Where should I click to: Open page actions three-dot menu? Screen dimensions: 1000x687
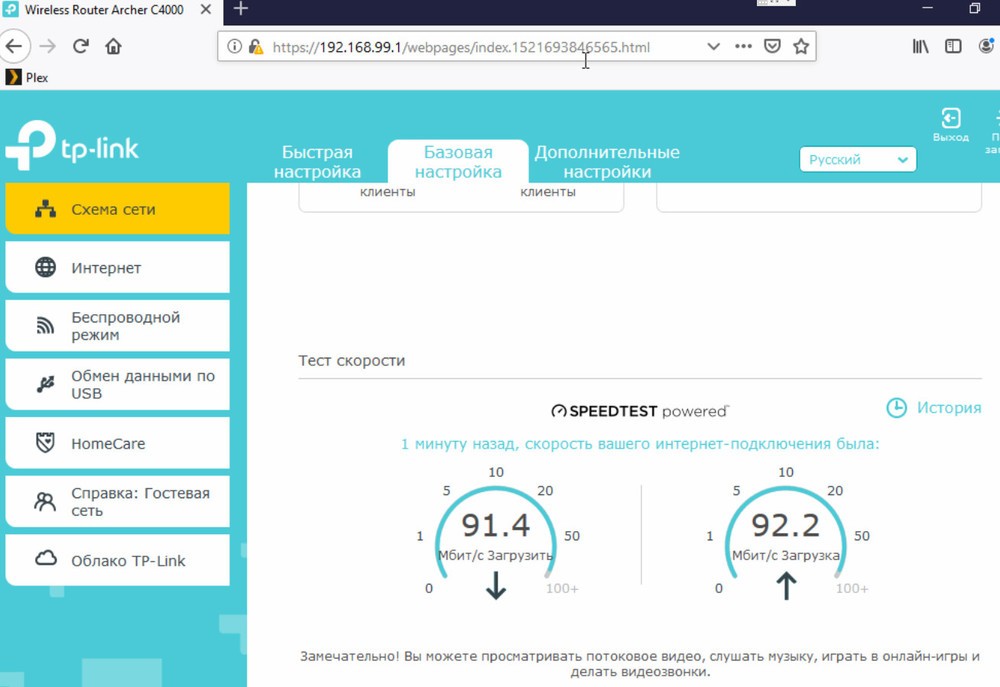tap(743, 46)
